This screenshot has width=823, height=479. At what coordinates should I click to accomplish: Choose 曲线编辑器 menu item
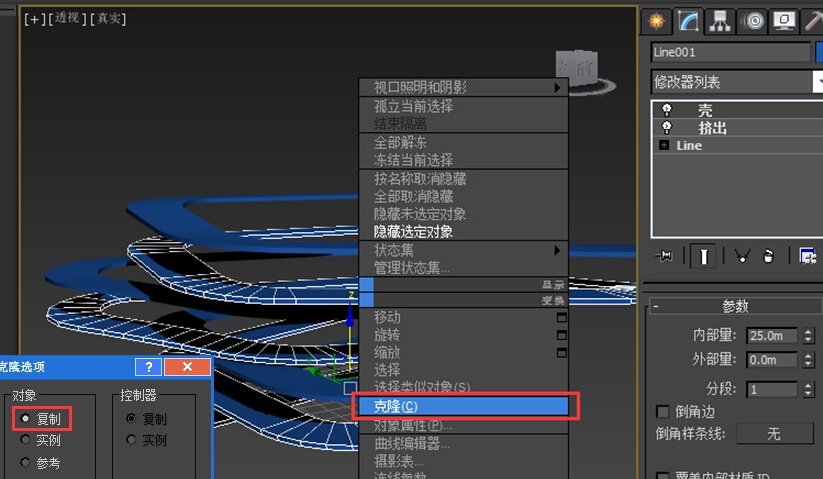pyautogui.click(x=463, y=443)
